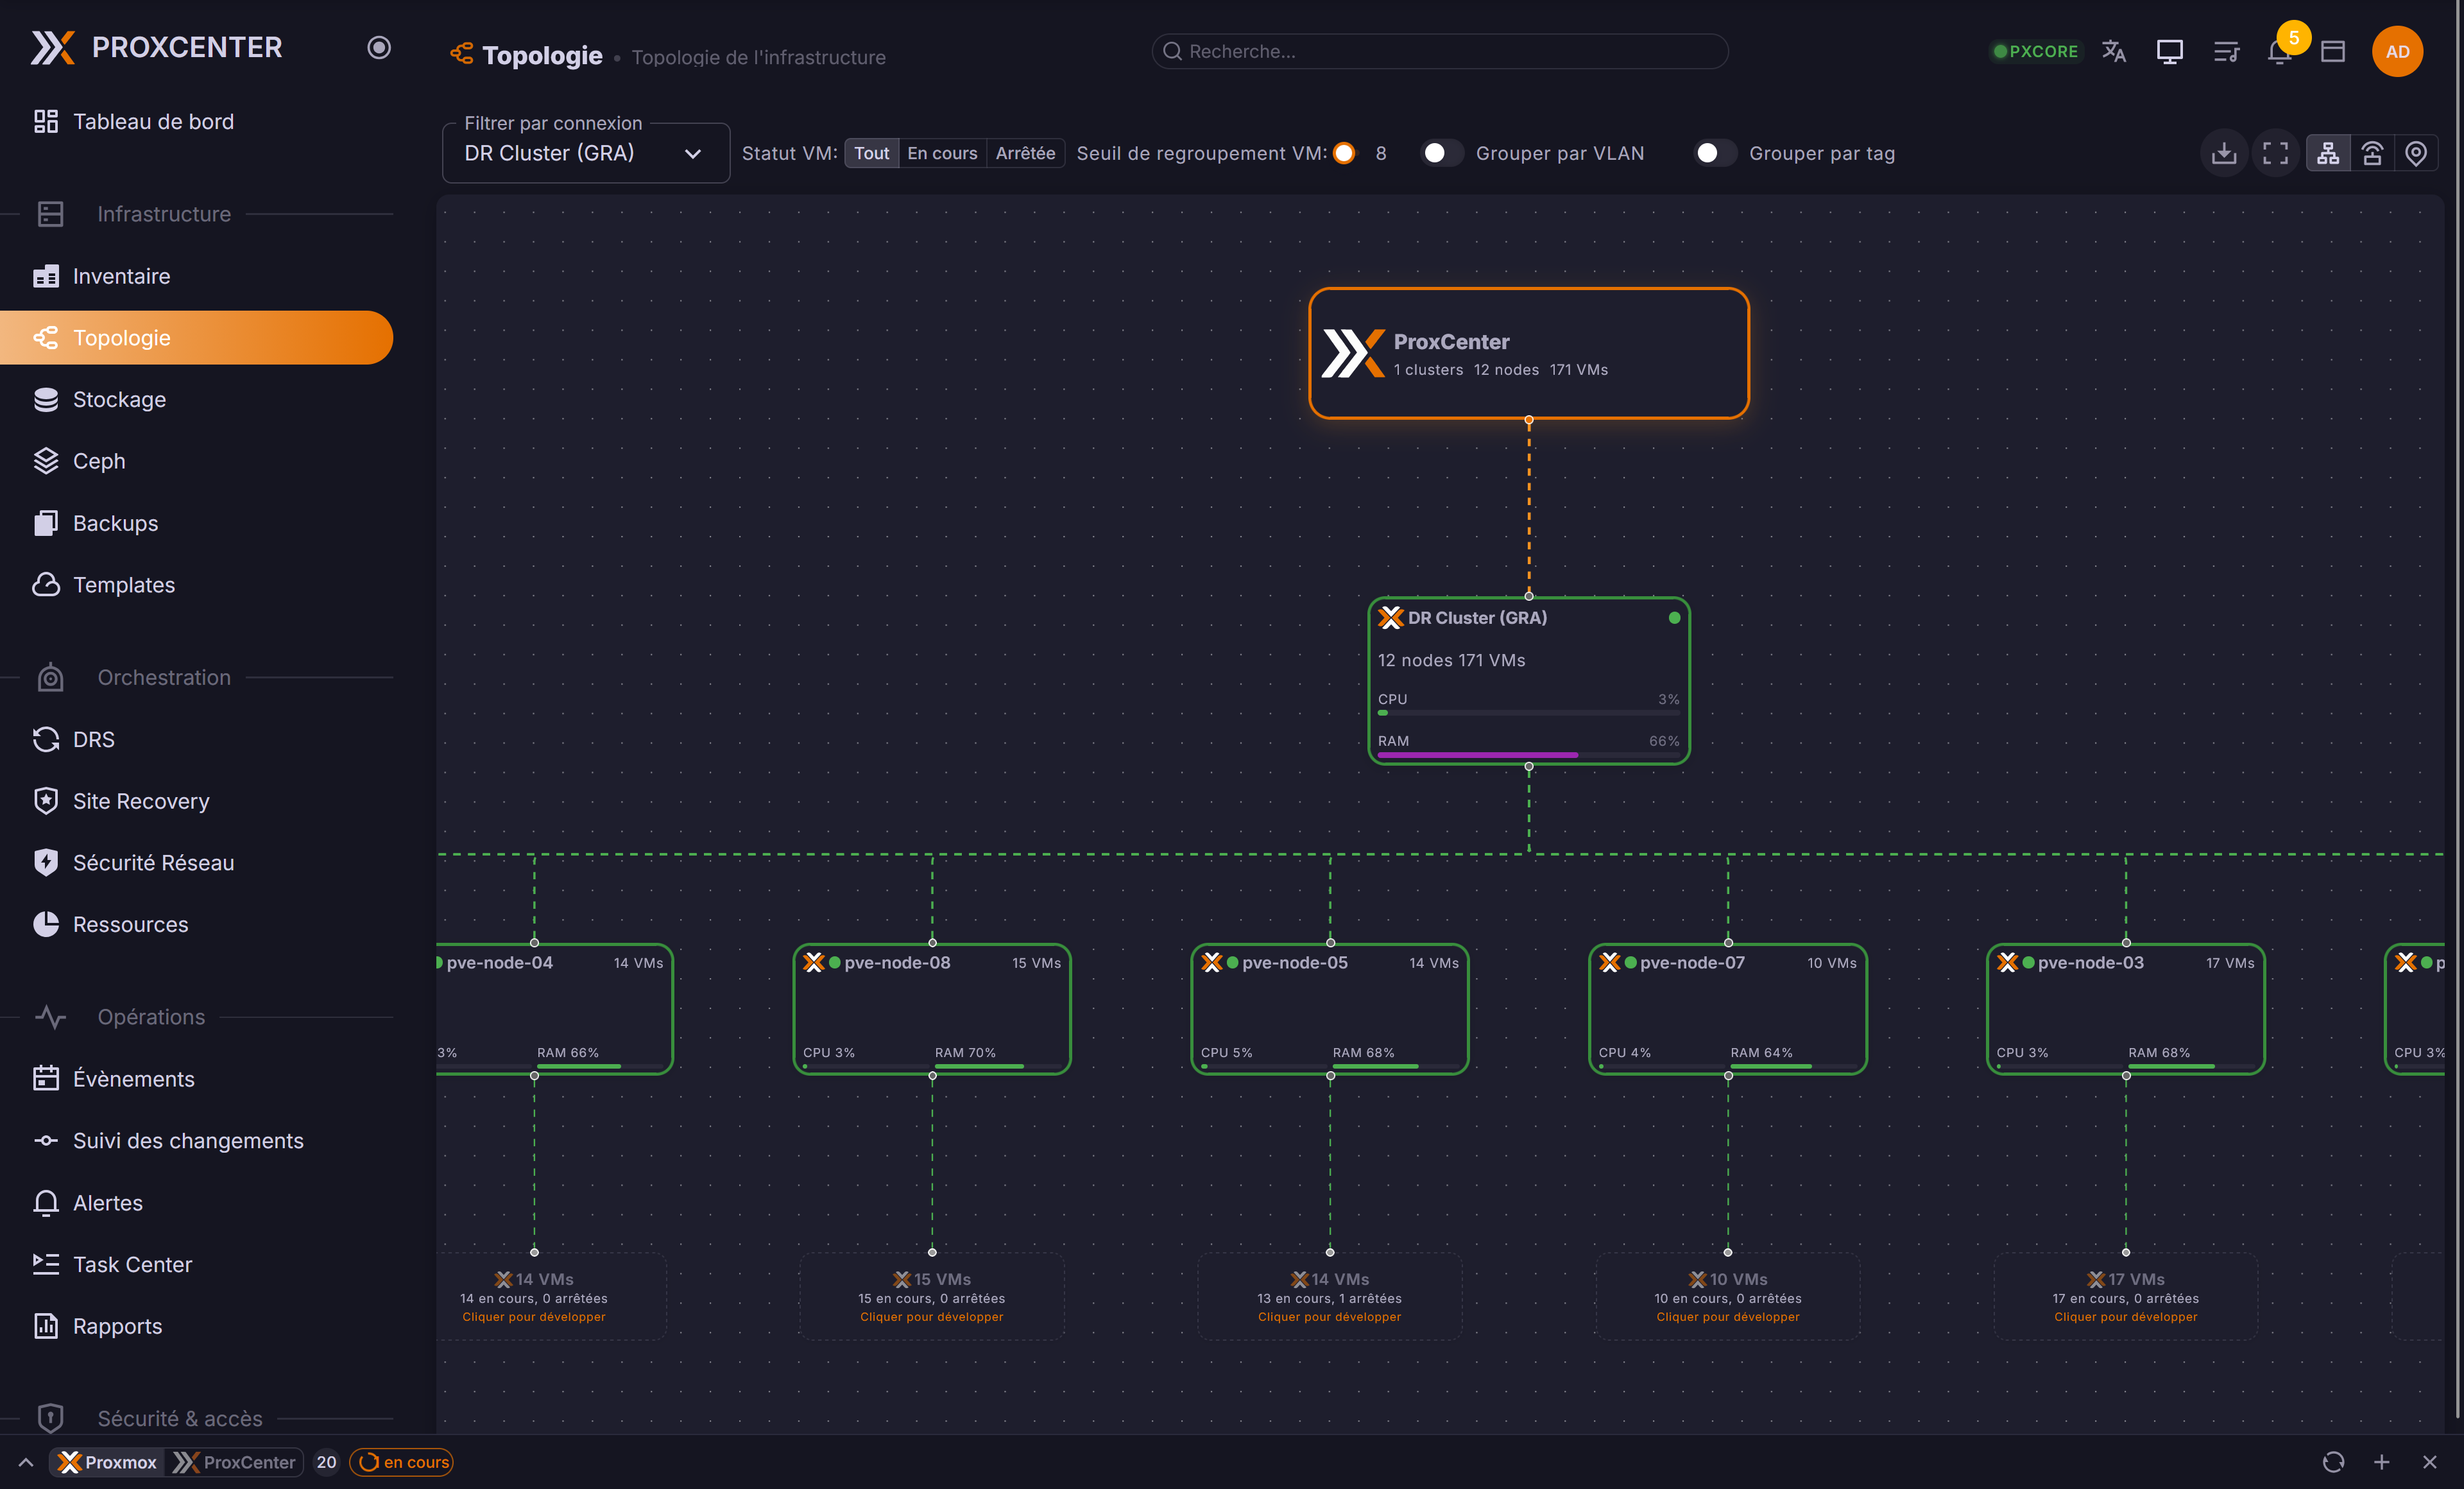This screenshot has height=1489, width=2464.
Task: Click the window layout icon in header
Action: click(2333, 51)
